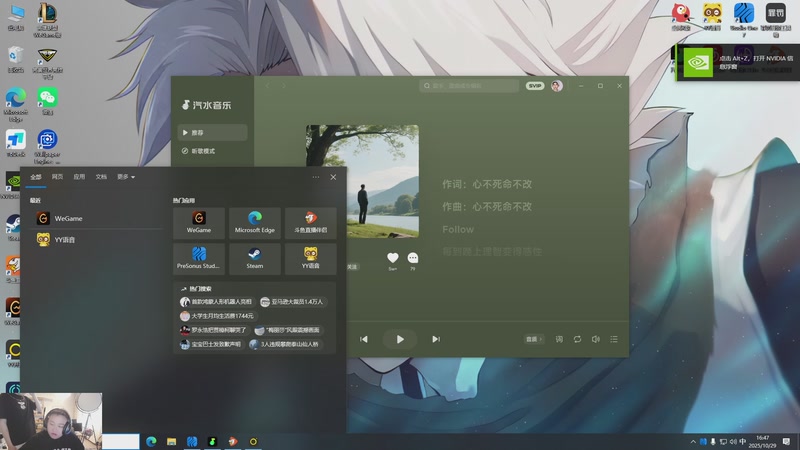Open WeGame from the recent list
This screenshot has width=800, height=450.
[96, 218]
